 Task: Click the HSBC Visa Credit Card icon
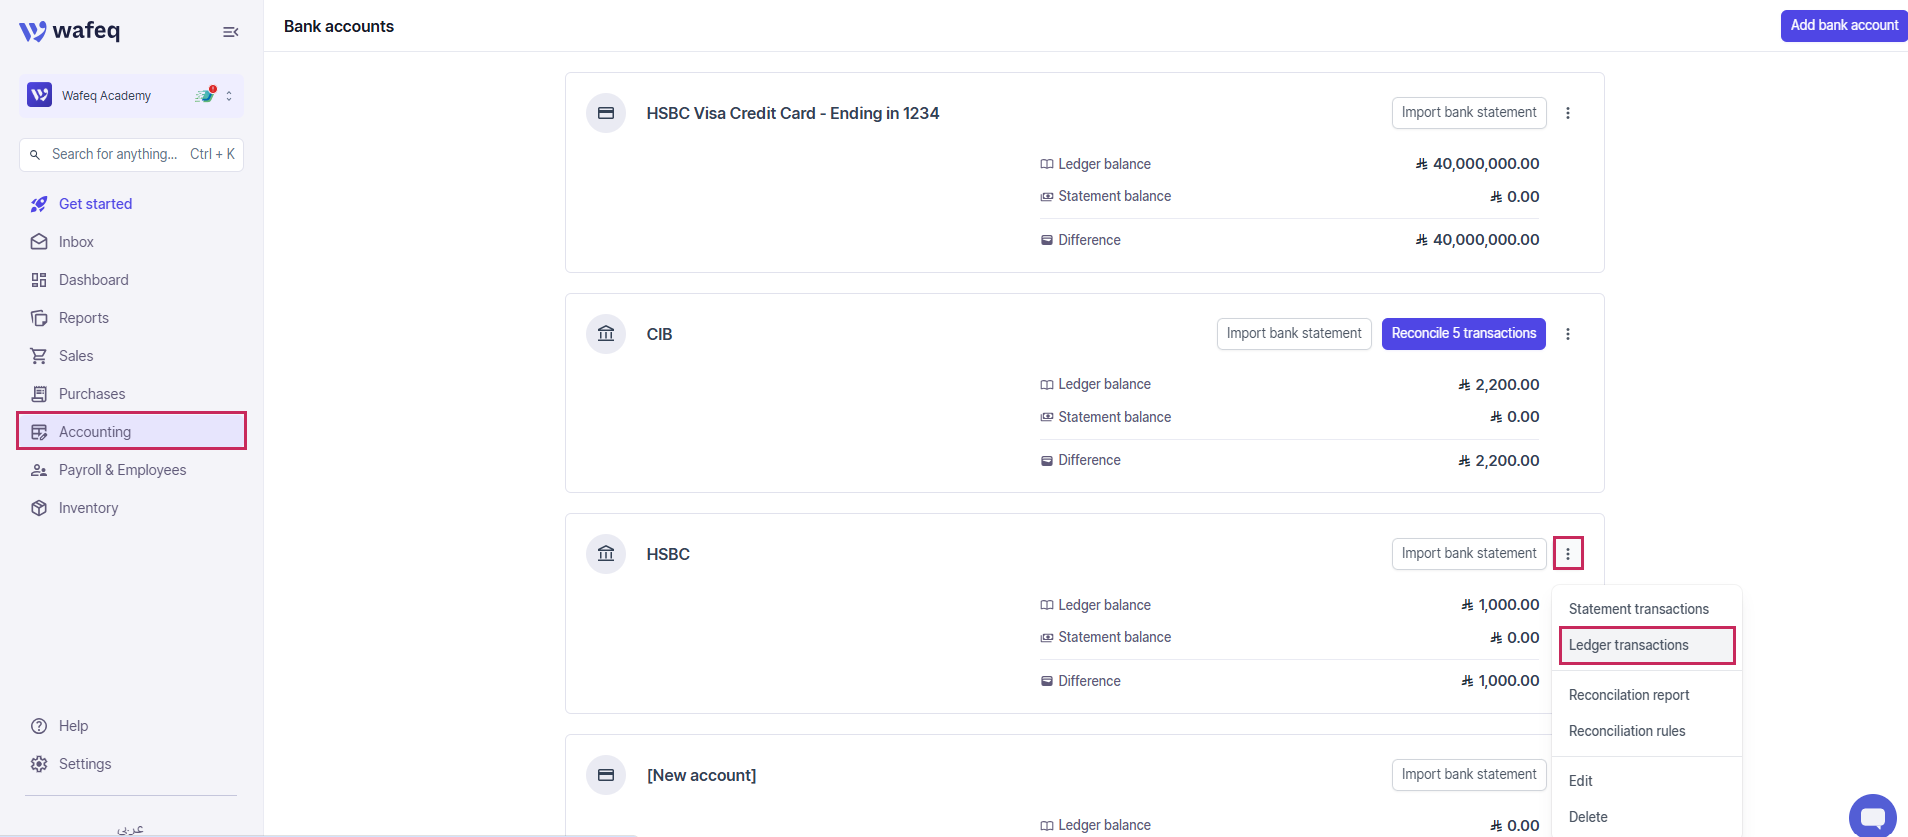[x=606, y=113]
